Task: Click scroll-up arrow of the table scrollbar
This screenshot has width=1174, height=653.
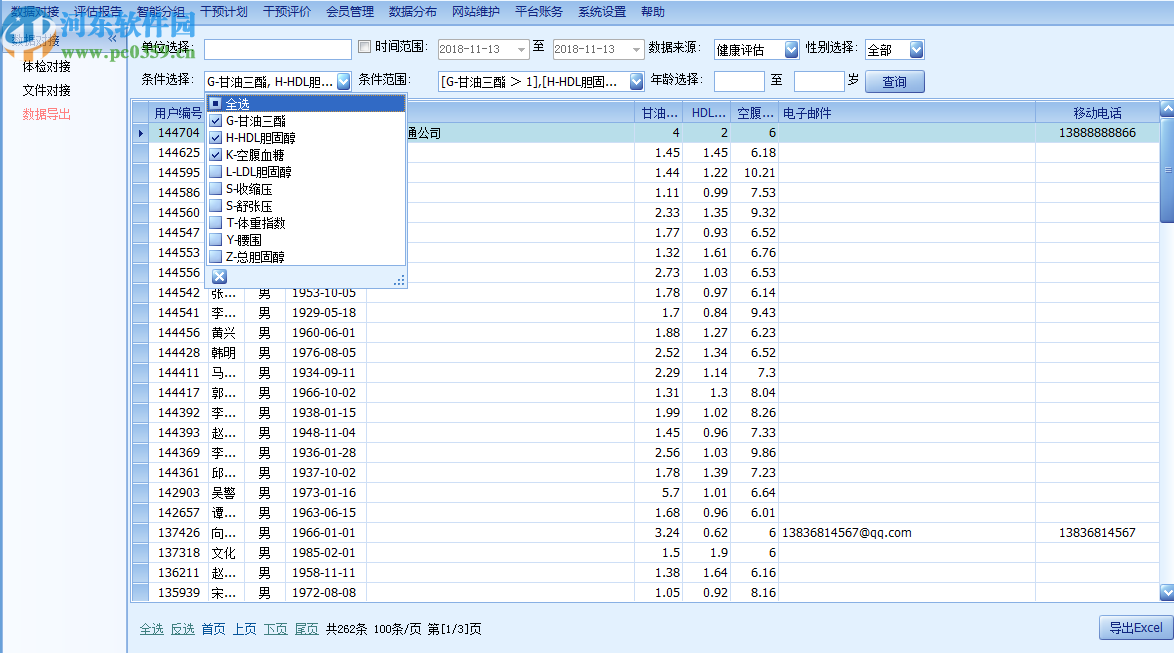Action: pyautogui.click(x=1166, y=109)
